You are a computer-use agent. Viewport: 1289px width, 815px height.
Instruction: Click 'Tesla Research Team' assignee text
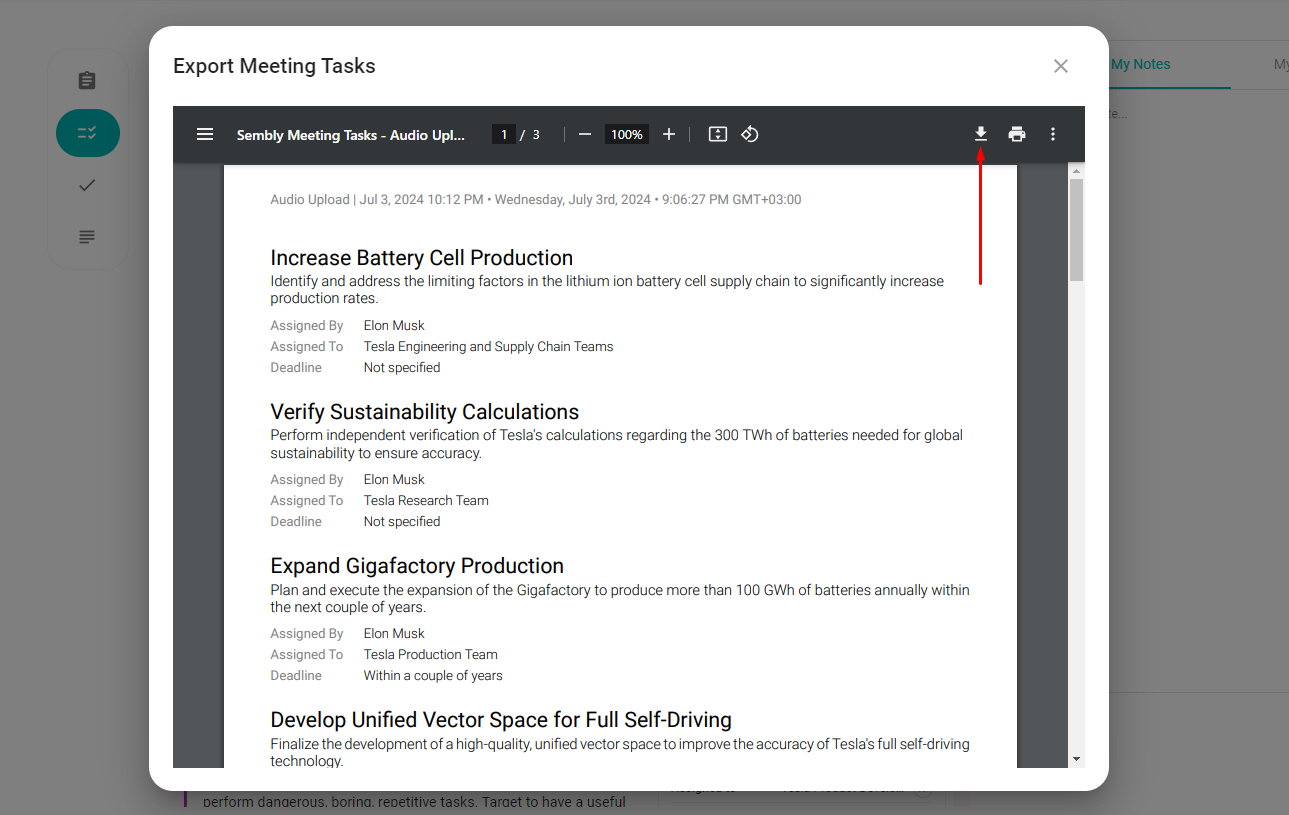[x=426, y=501]
